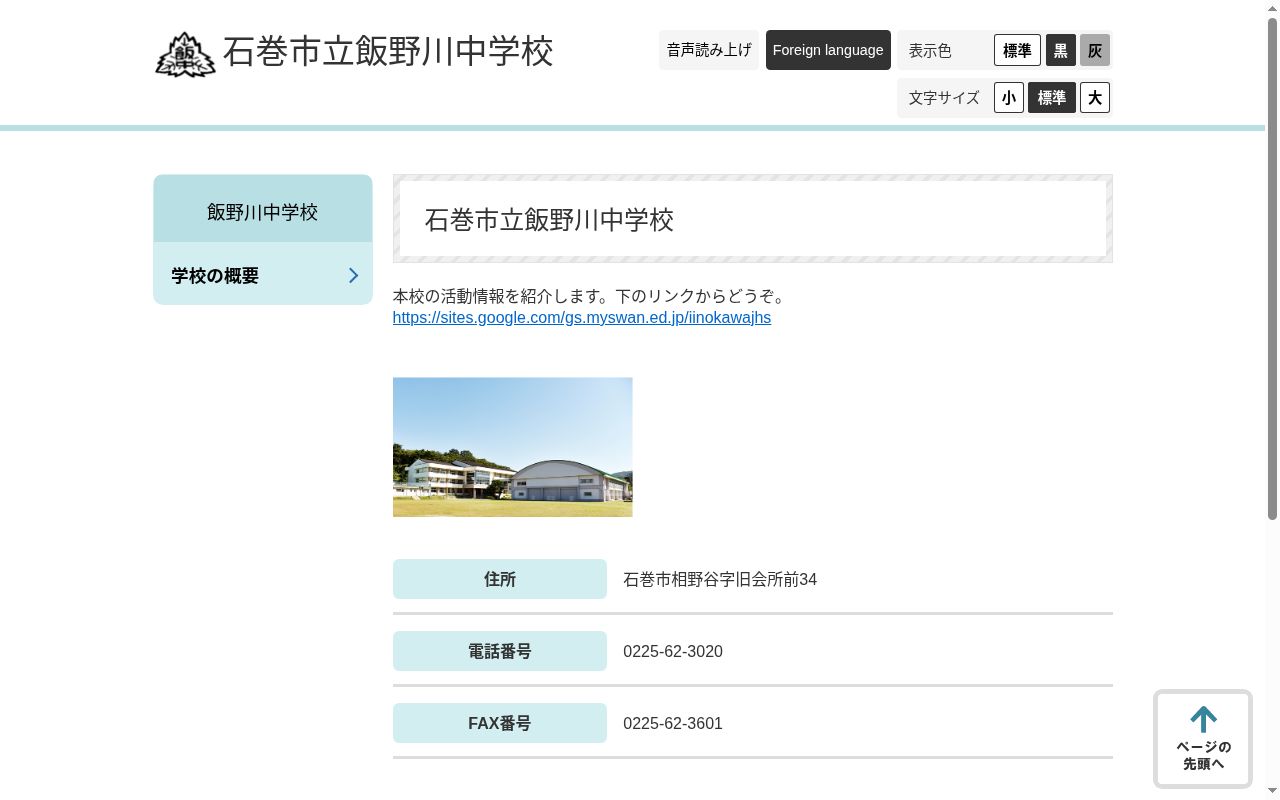
Task: Click the phone number 0225-62-3020
Action: click(x=673, y=652)
